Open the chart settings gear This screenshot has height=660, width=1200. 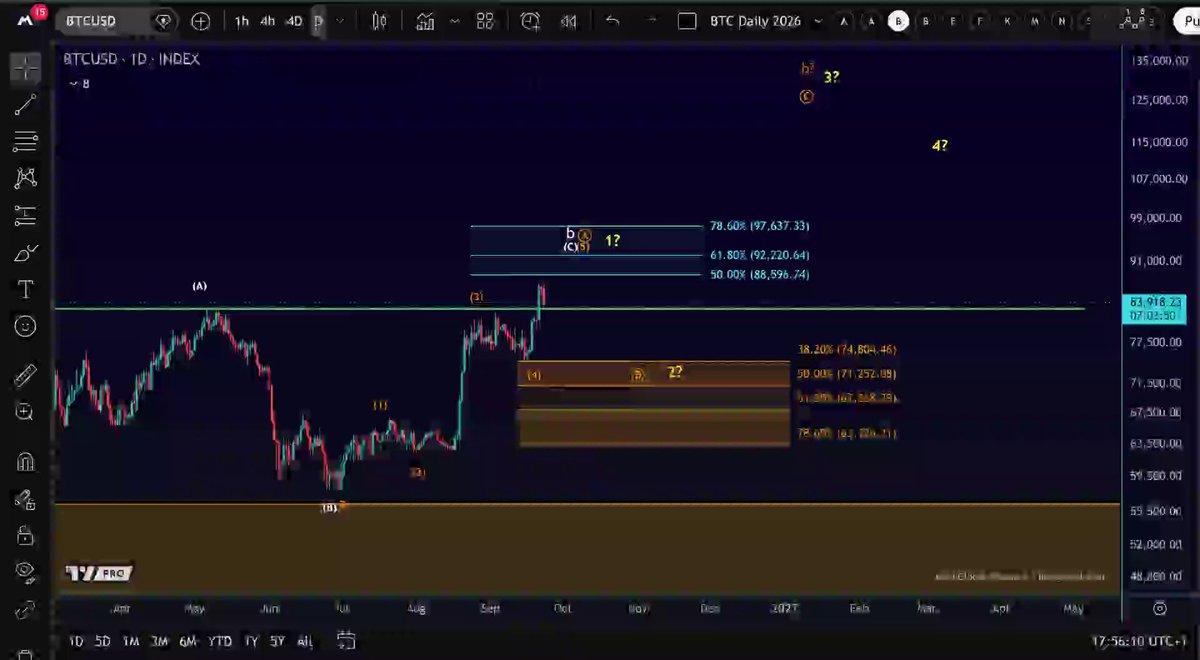(1160, 608)
